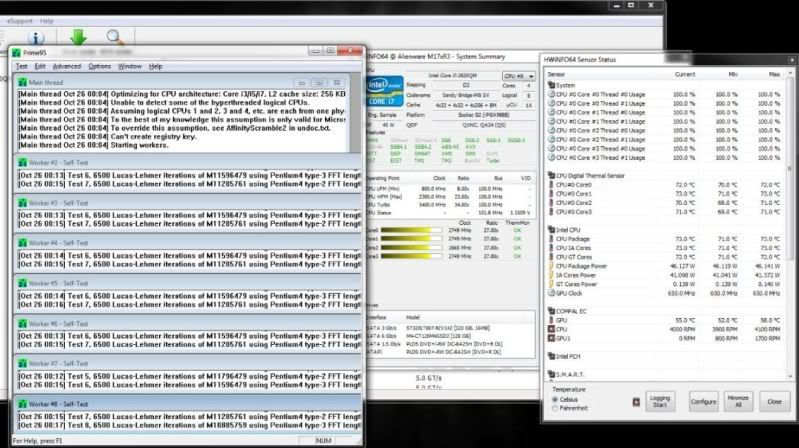Viewport: 799px width, 448px height.
Task: Select the CPU#0 Core1 temperature row
Action: coord(665,194)
